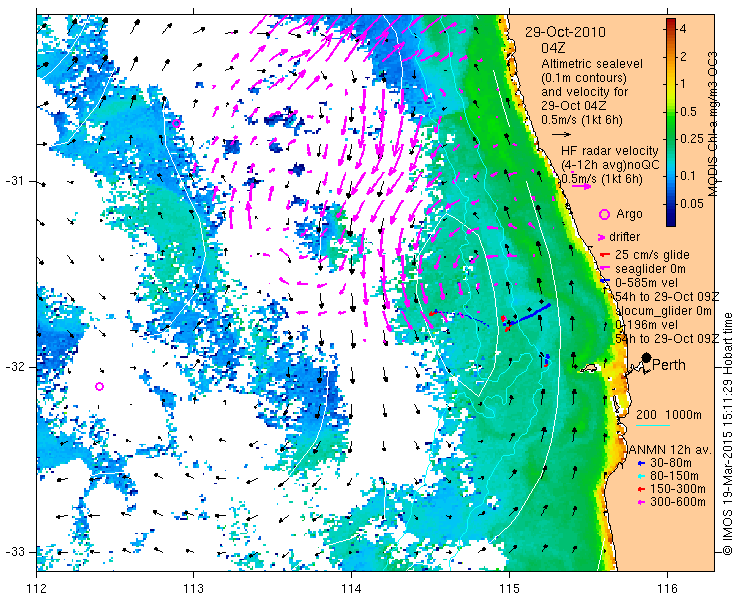Click the longitude axis label 114
The image size is (740, 600).
tap(351, 589)
